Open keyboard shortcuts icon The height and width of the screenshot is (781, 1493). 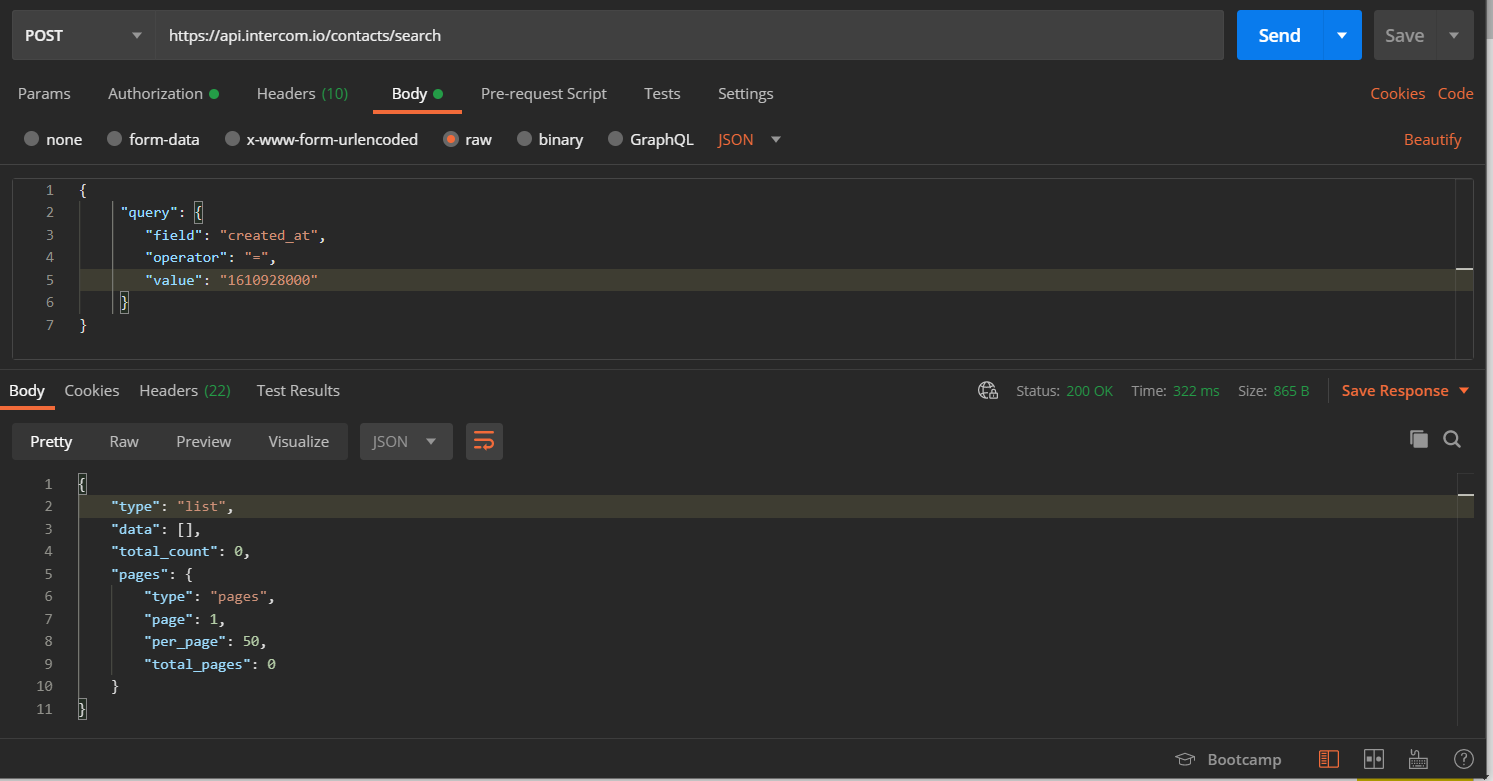(1418, 759)
